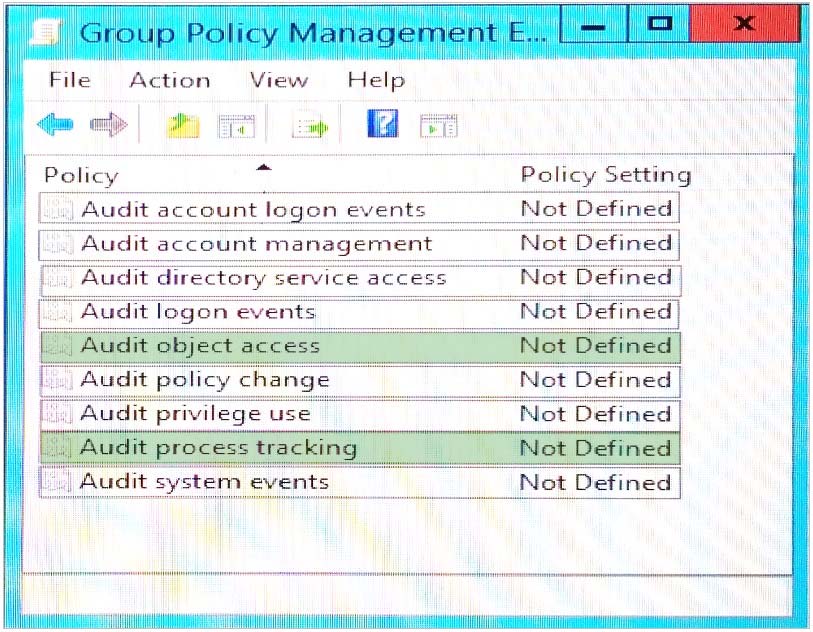The width and height of the screenshot is (813, 632).
Task: Click Not Defined for Audit policy change
Action: (596, 380)
